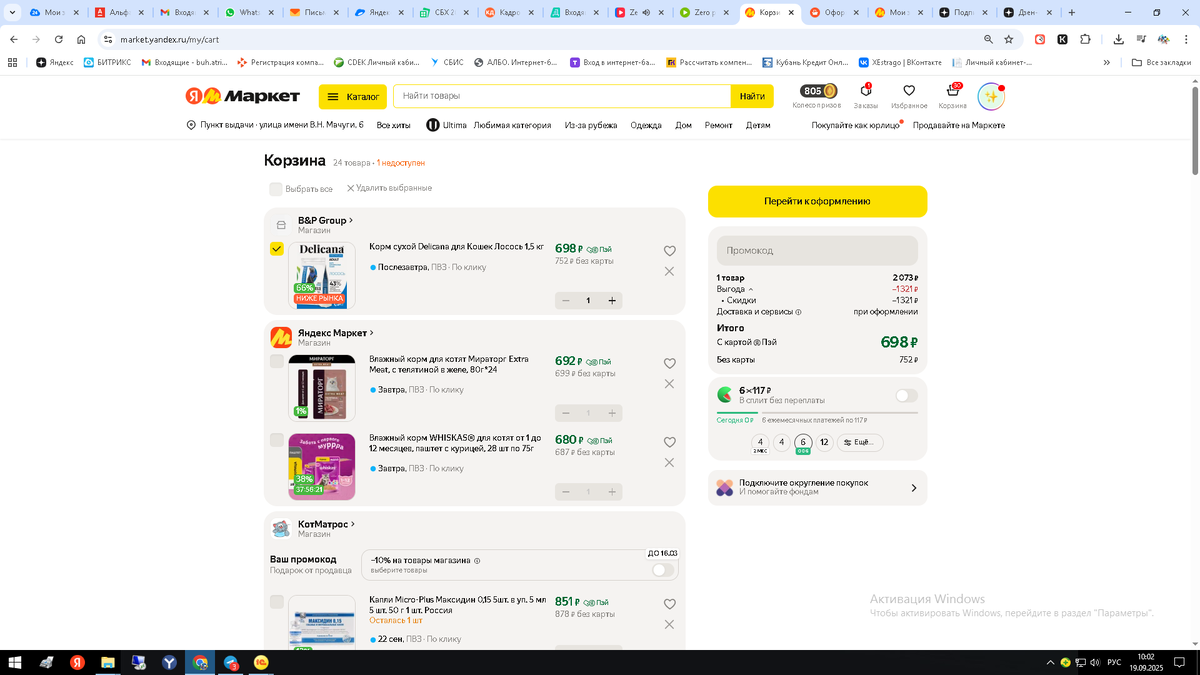
Task: Open Избранное favorites heart icon
Action: point(908,95)
